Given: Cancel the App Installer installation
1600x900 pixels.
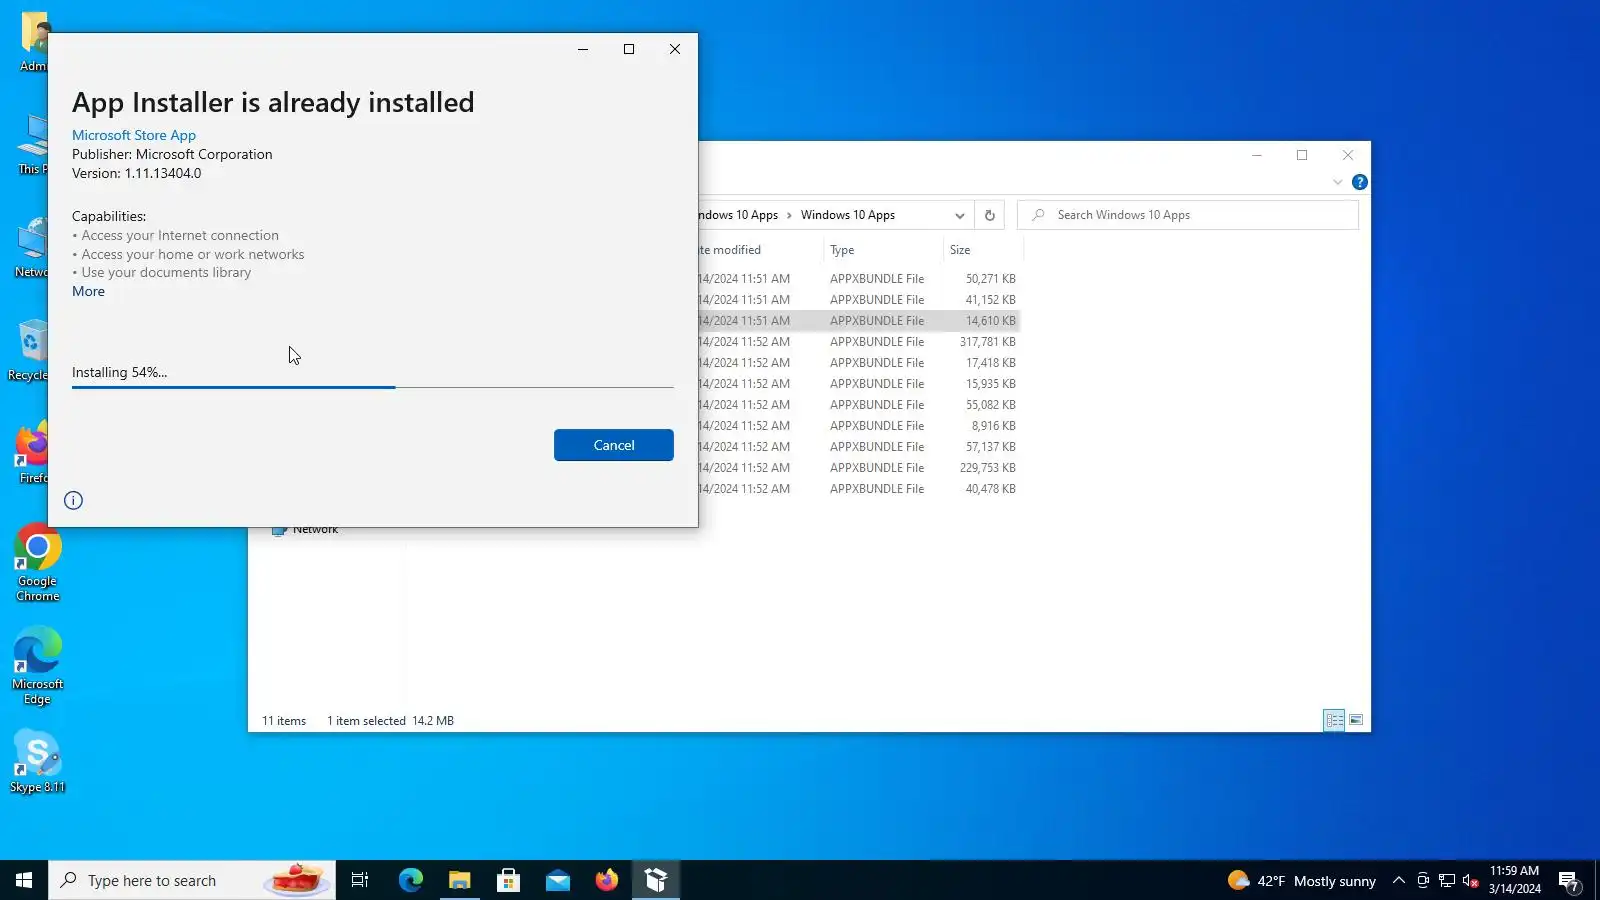Looking at the screenshot, I should [x=613, y=445].
